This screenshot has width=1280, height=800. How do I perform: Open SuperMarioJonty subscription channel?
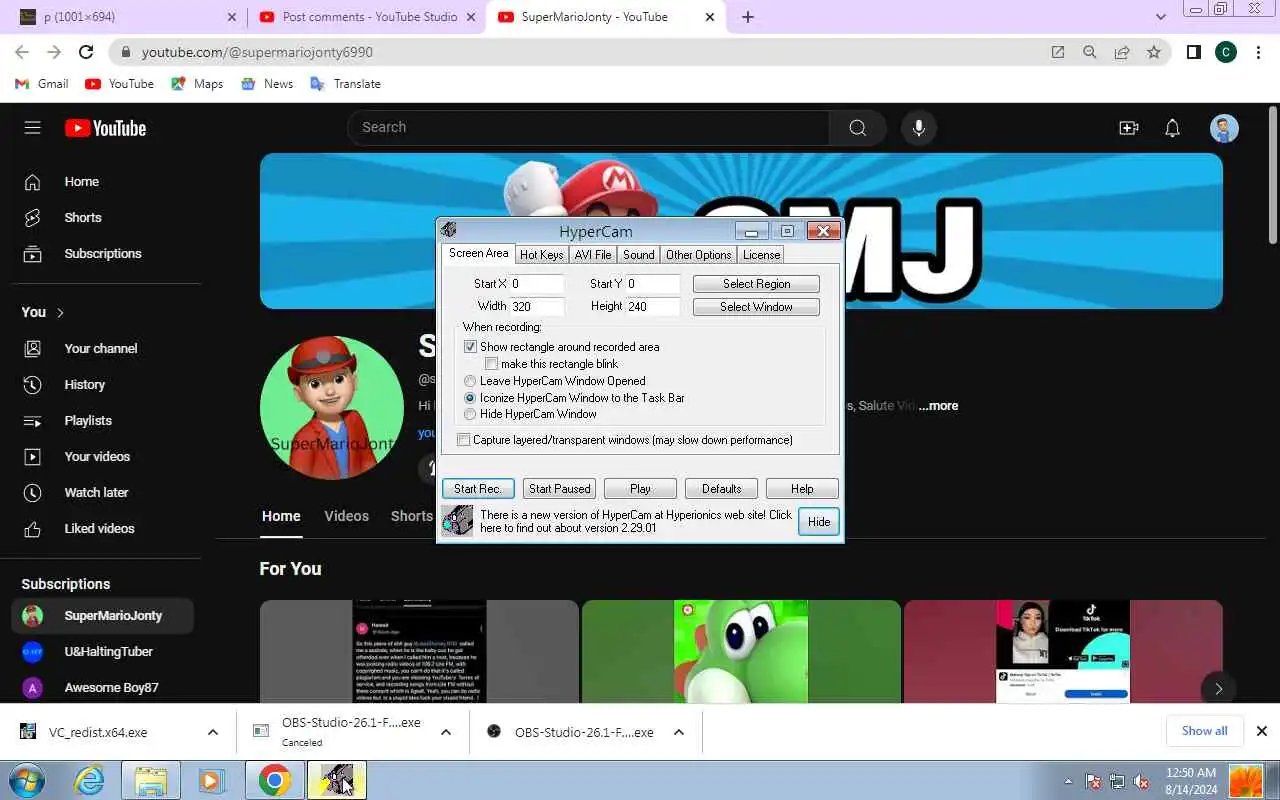pos(103,616)
